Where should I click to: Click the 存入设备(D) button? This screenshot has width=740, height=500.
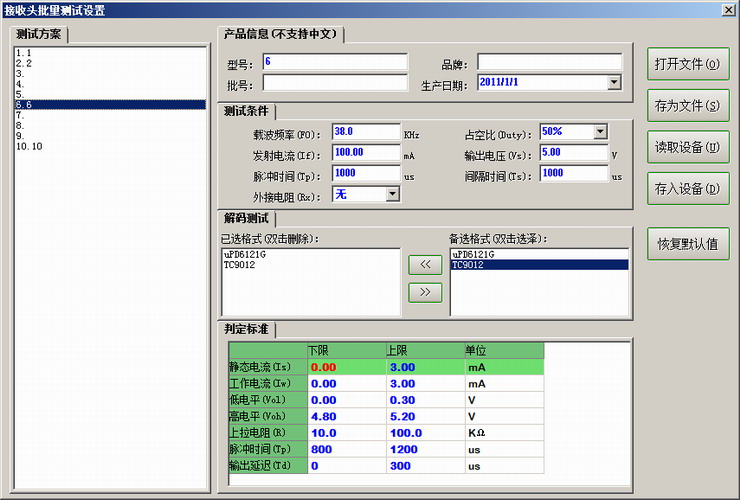[x=687, y=188]
